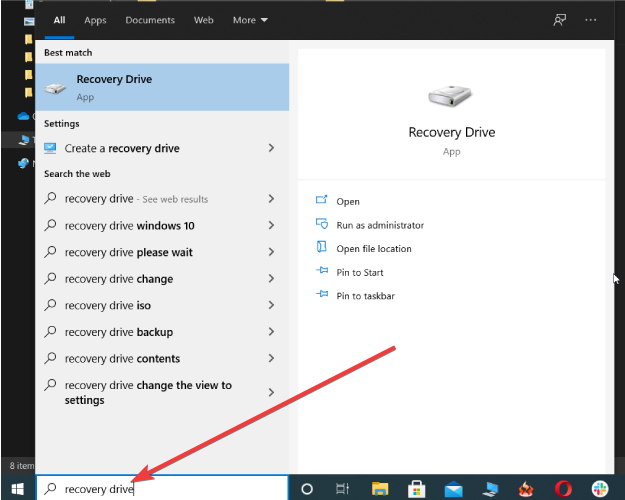The height and width of the screenshot is (500, 625).
Task: Open Slack from the taskbar
Action: point(600,488)
